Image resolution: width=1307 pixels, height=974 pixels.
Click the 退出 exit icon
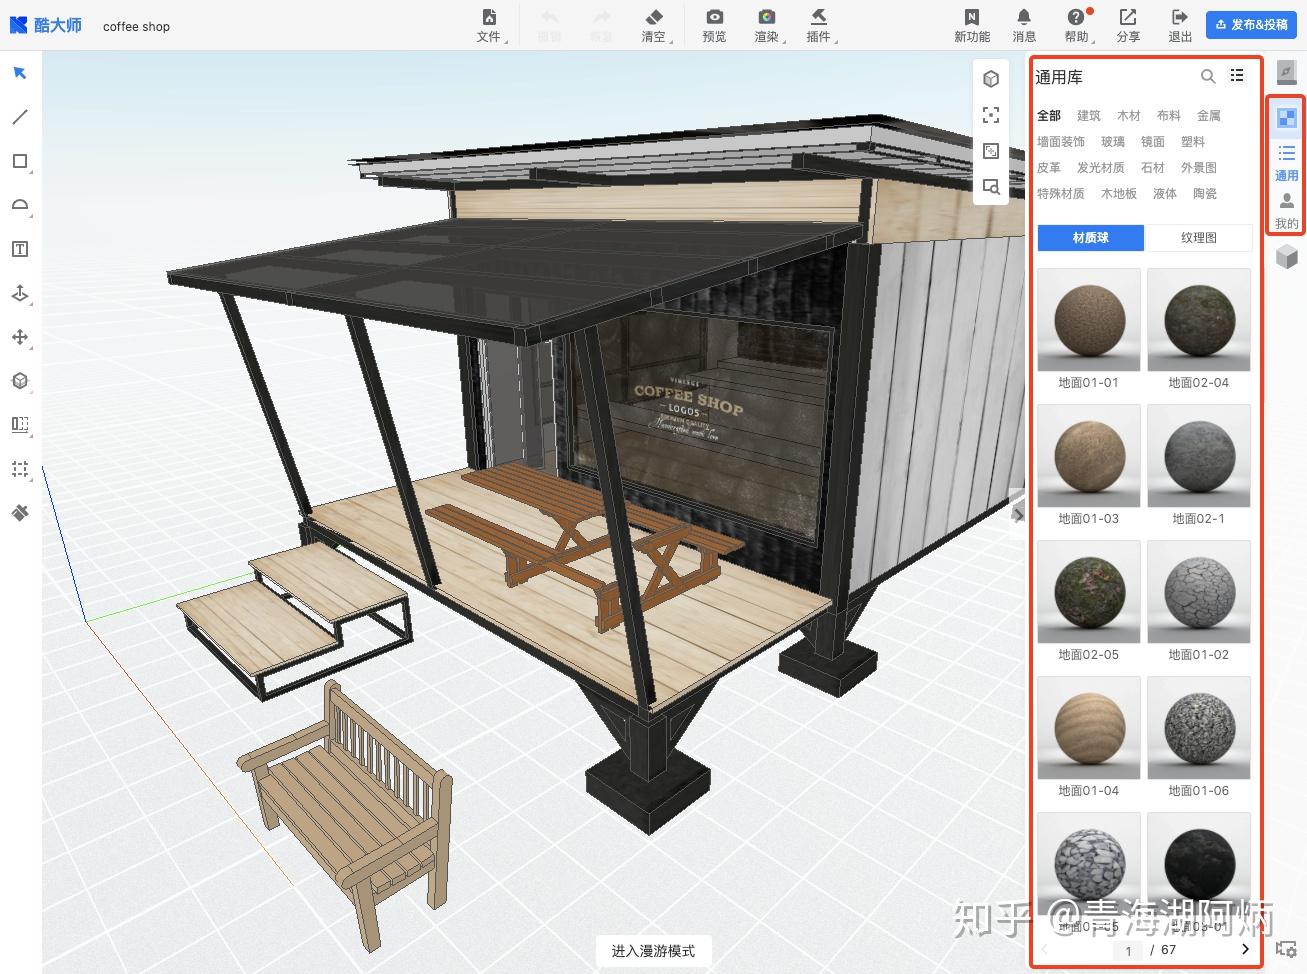click(1180, 17)
